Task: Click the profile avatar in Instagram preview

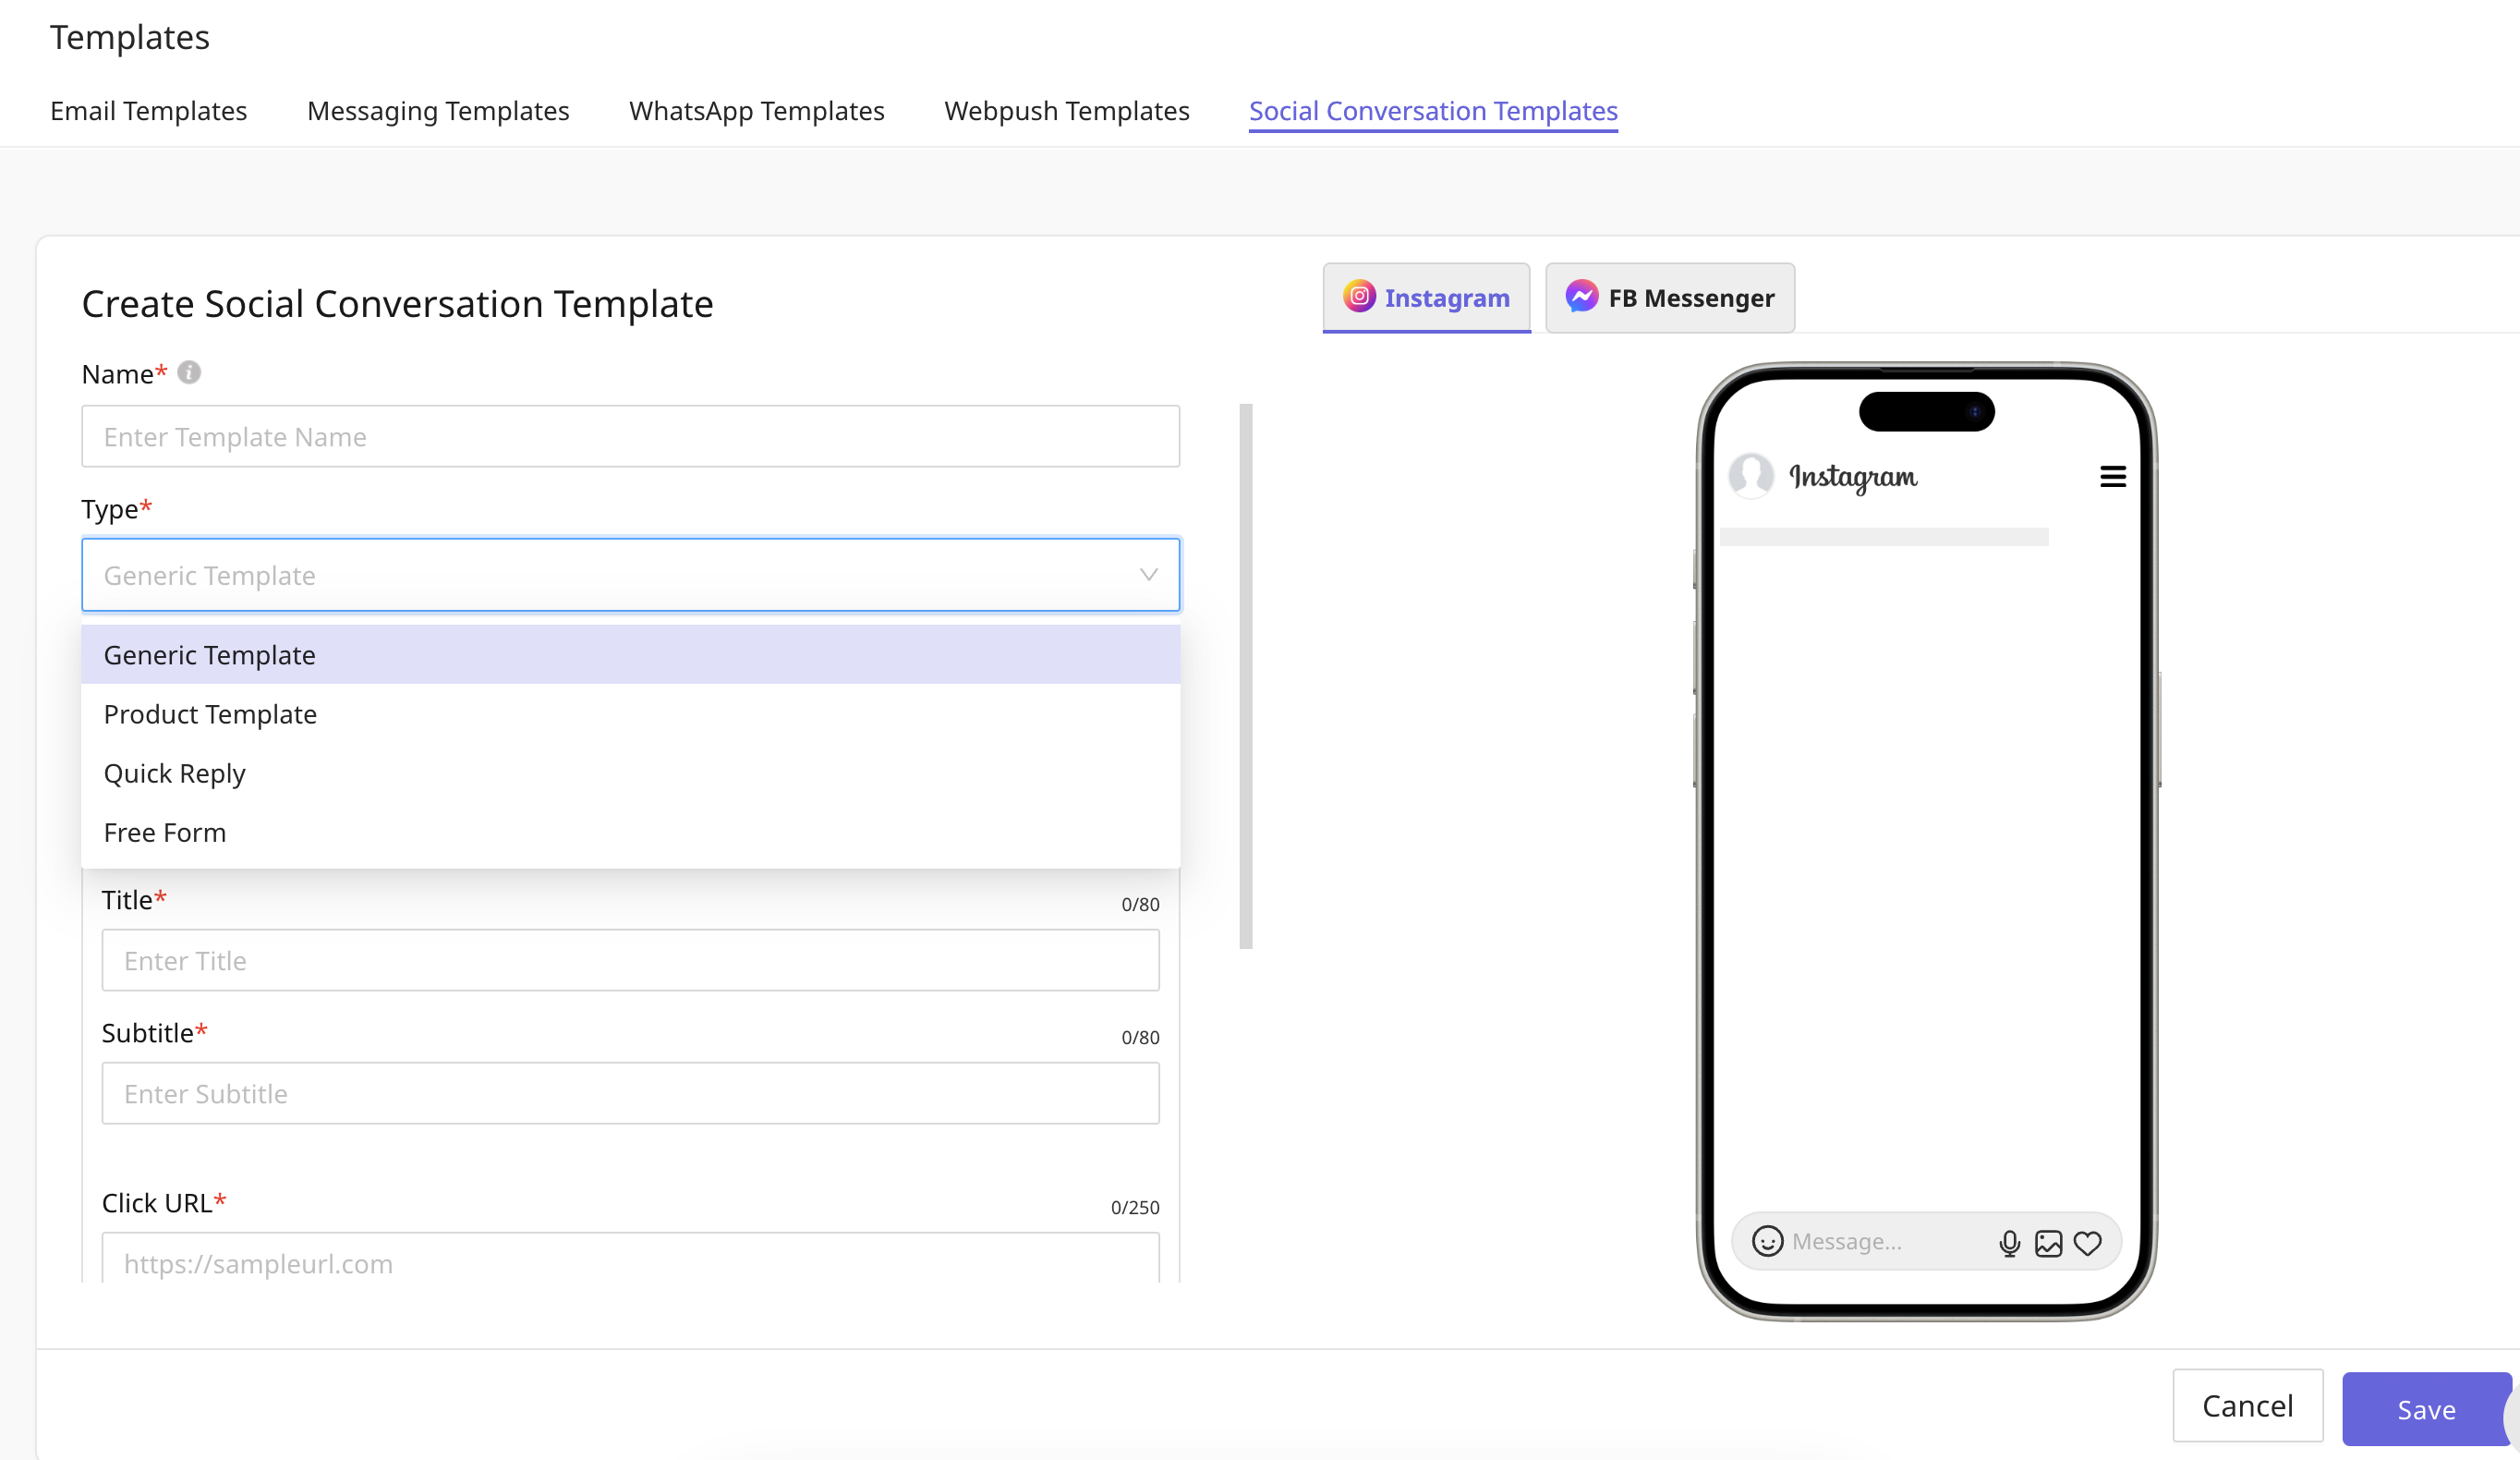Action: [1751, 475]
